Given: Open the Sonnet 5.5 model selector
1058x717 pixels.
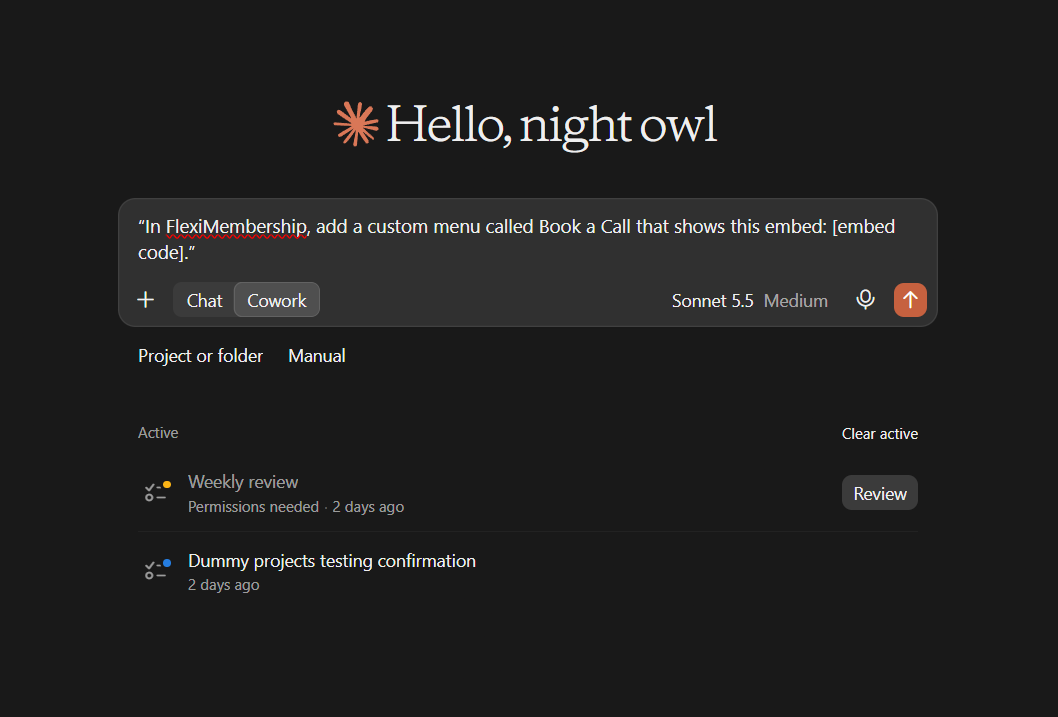Looking at the screenshot, I should (x=713, y=301).
